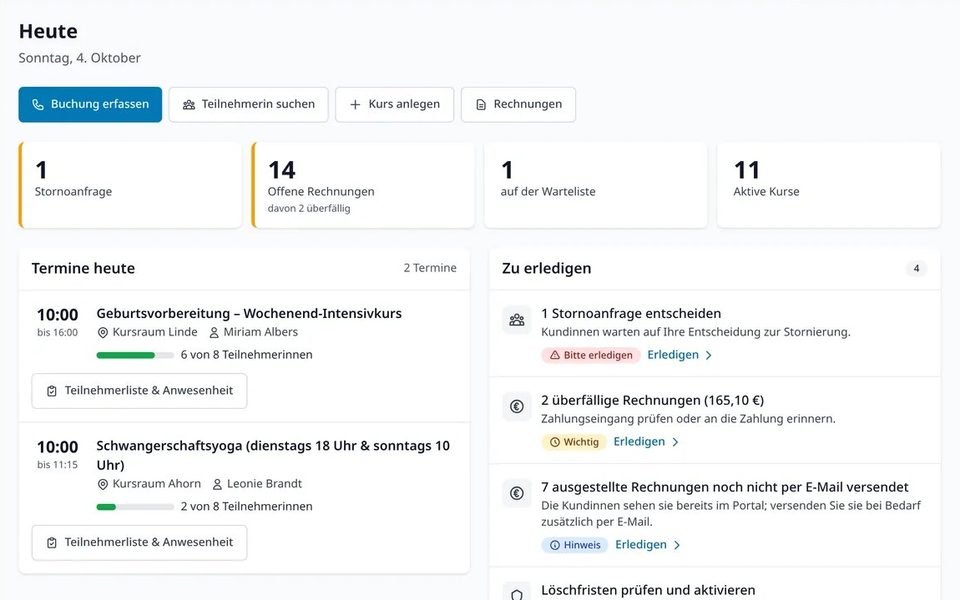Click Erledigen link for Stornoanfrage entscheiden
This screenshot has width=960, height=600.
point(673,355)
